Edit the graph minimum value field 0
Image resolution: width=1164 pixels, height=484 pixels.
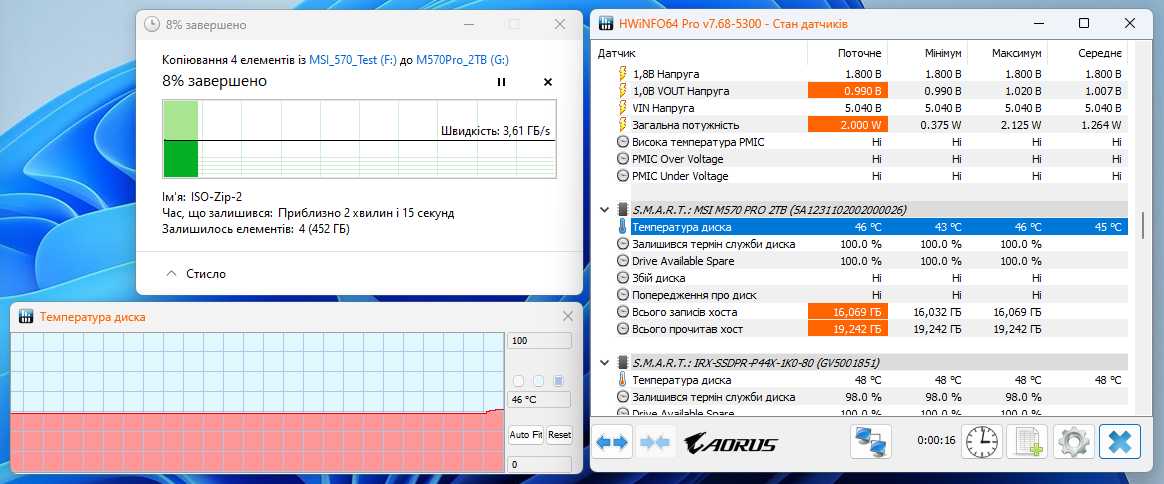pos(539,465)
